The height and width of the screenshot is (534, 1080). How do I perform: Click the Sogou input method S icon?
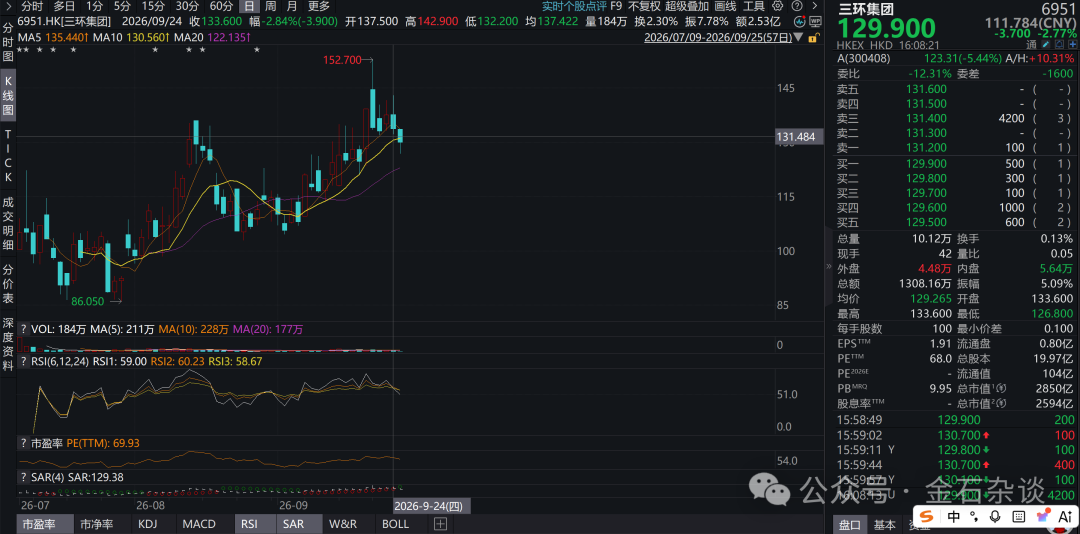(926, 516)
